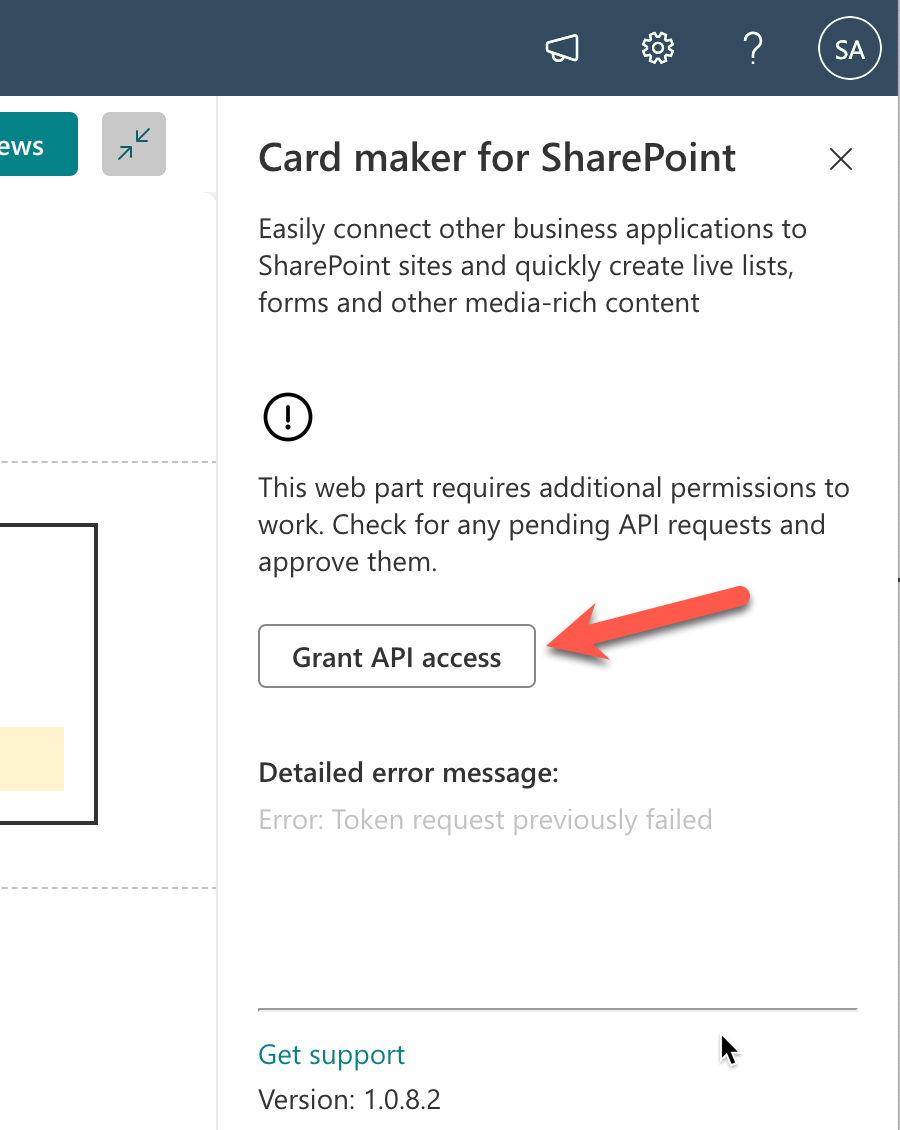Open the SA account avatar menu
The height and width of the screenshot is (1130, 900).
(x=849, y=47)
